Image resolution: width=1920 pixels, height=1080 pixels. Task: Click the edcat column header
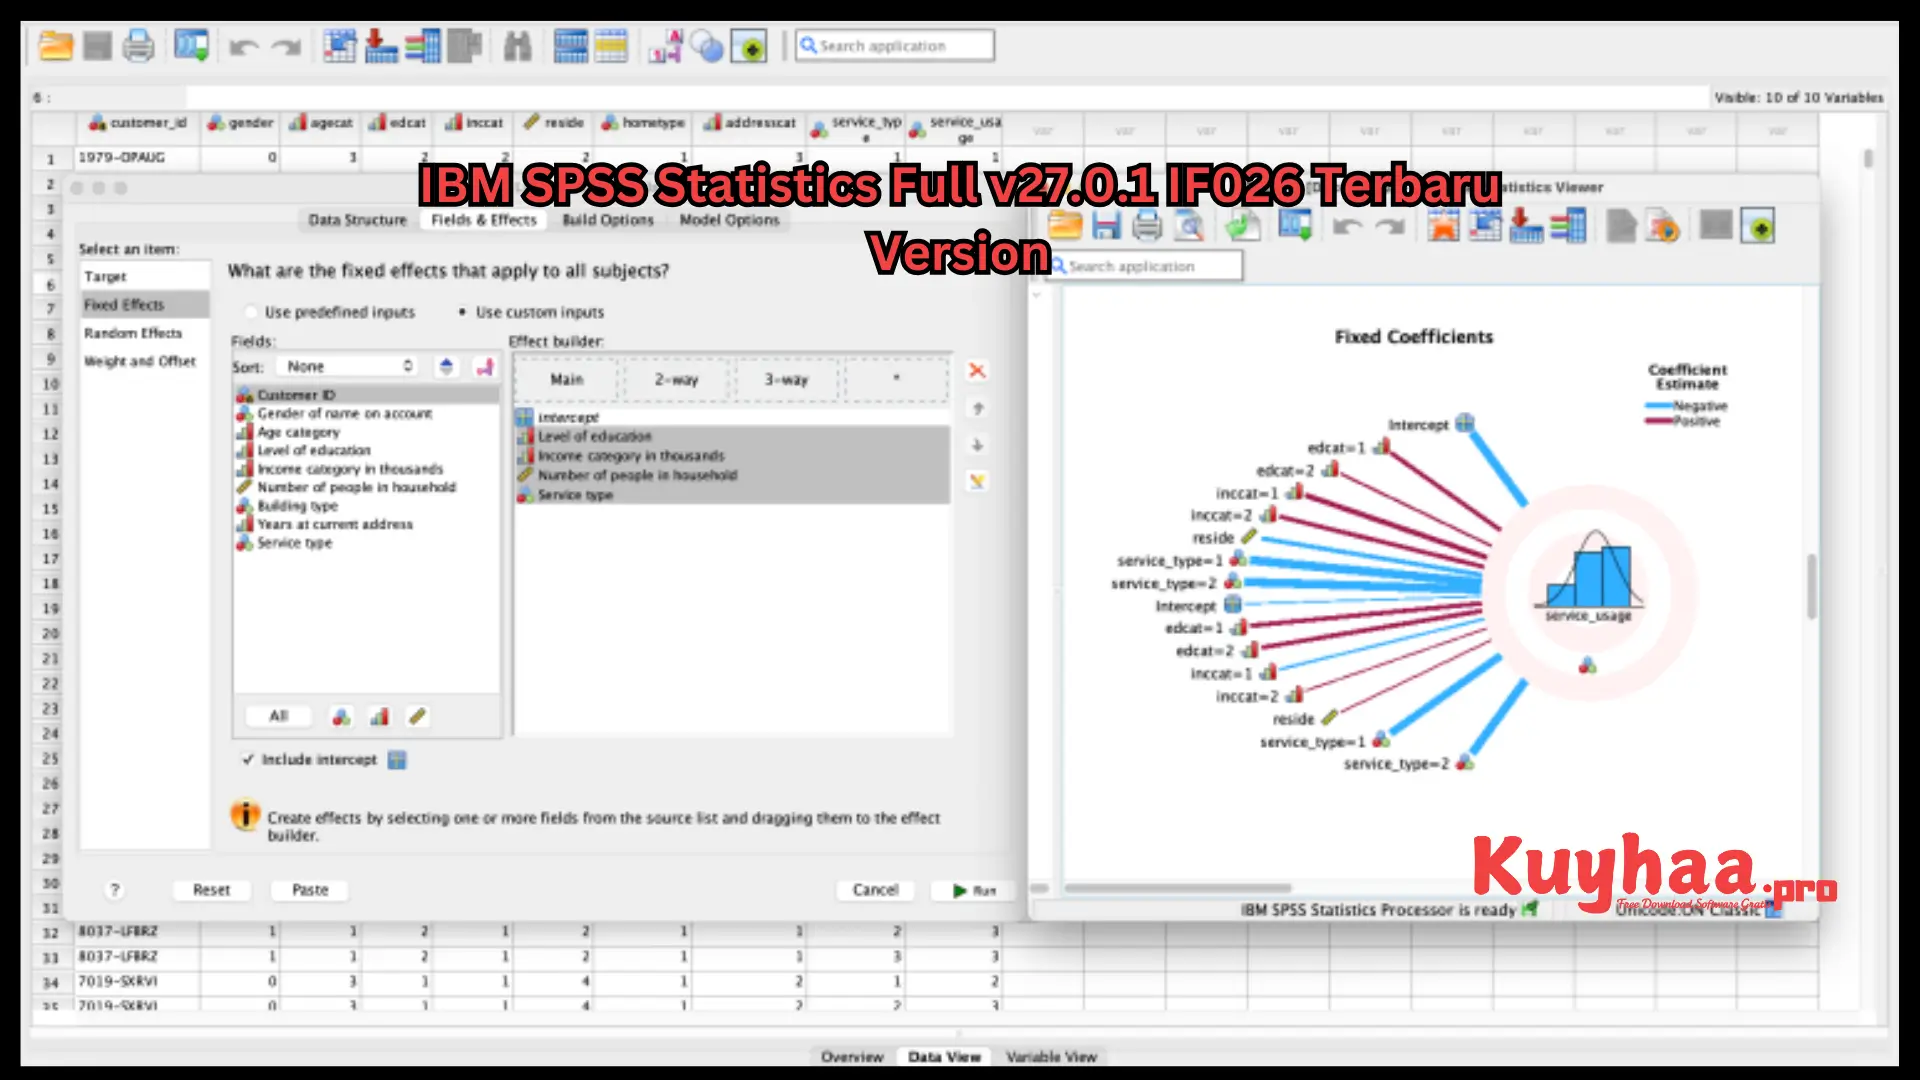pos(397,123)
